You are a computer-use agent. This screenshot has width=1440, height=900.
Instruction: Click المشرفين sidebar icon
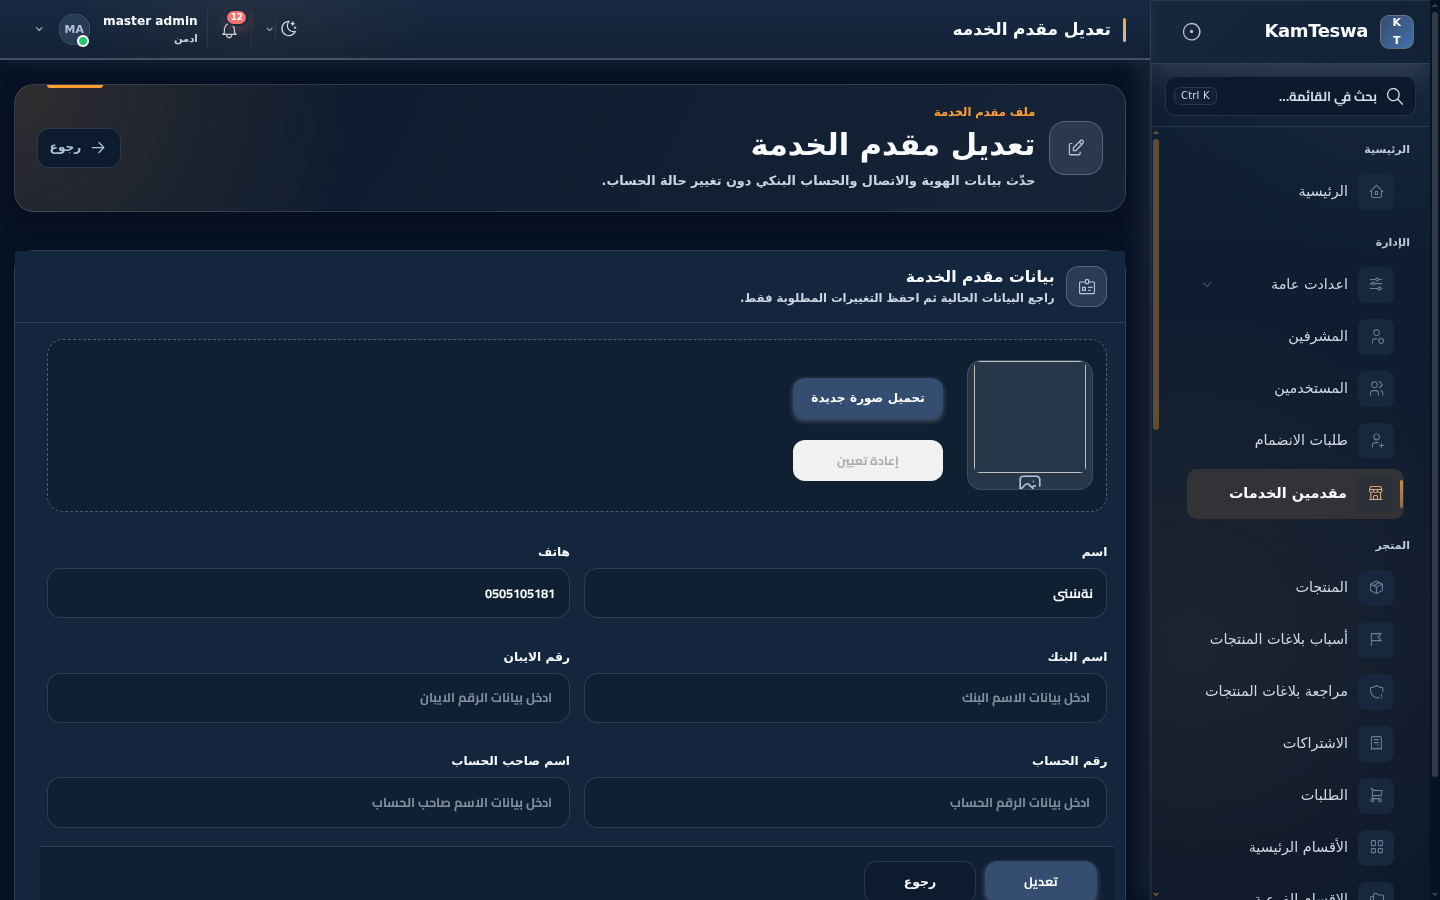point(1376,336)
